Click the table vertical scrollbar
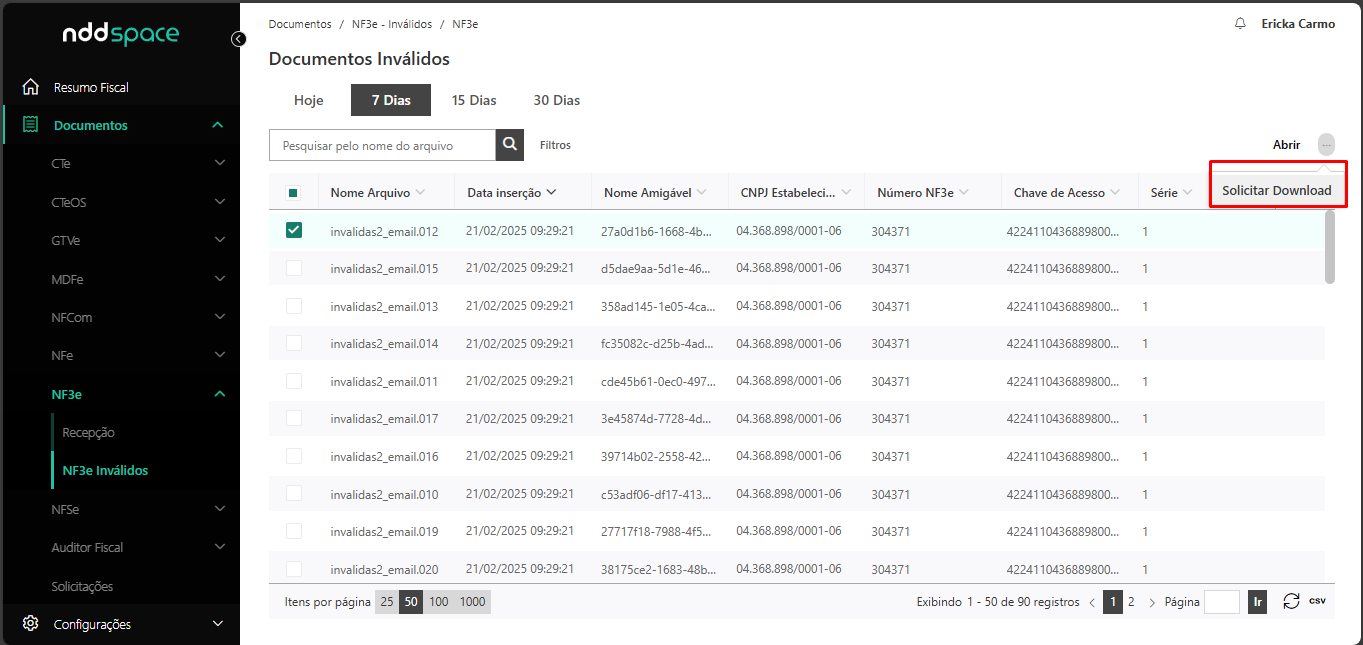Viewport: 1363px width, 645px height. tap(1329, 247)
